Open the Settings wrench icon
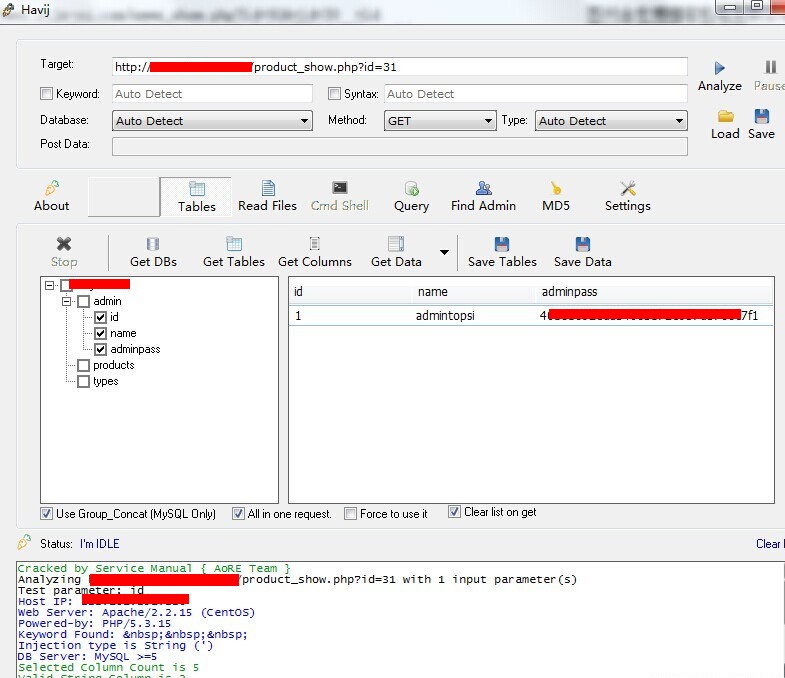 [627, 188]
